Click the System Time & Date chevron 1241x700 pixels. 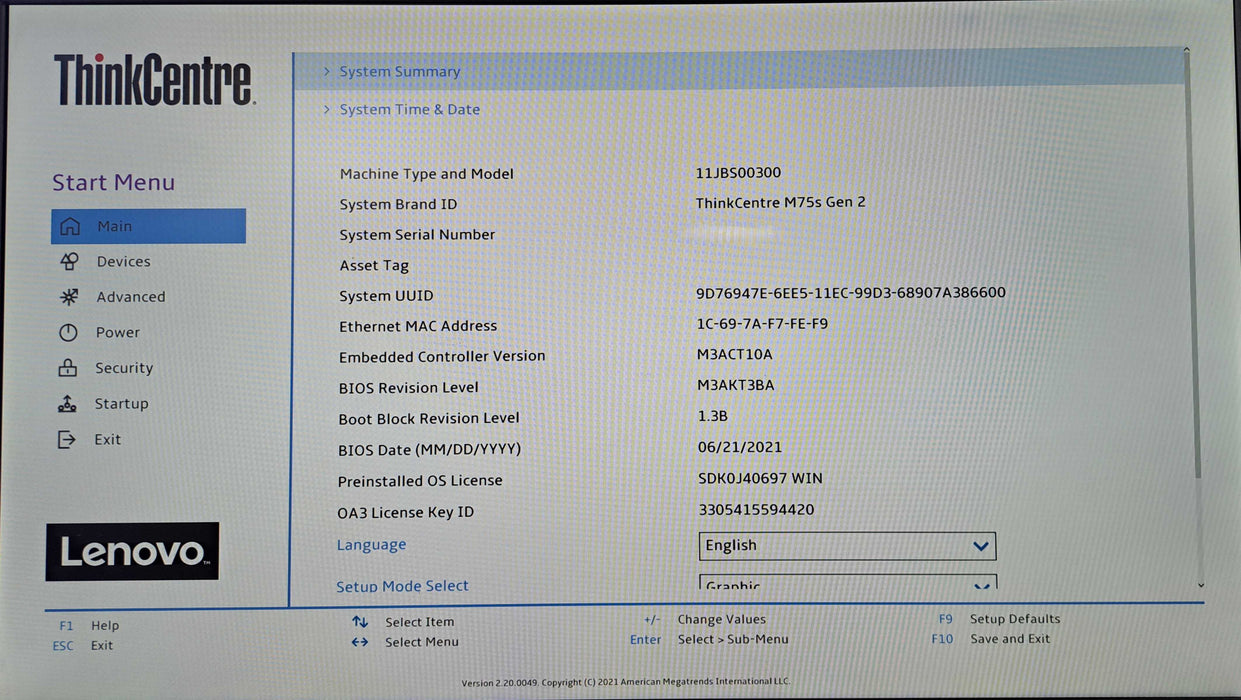326,109
